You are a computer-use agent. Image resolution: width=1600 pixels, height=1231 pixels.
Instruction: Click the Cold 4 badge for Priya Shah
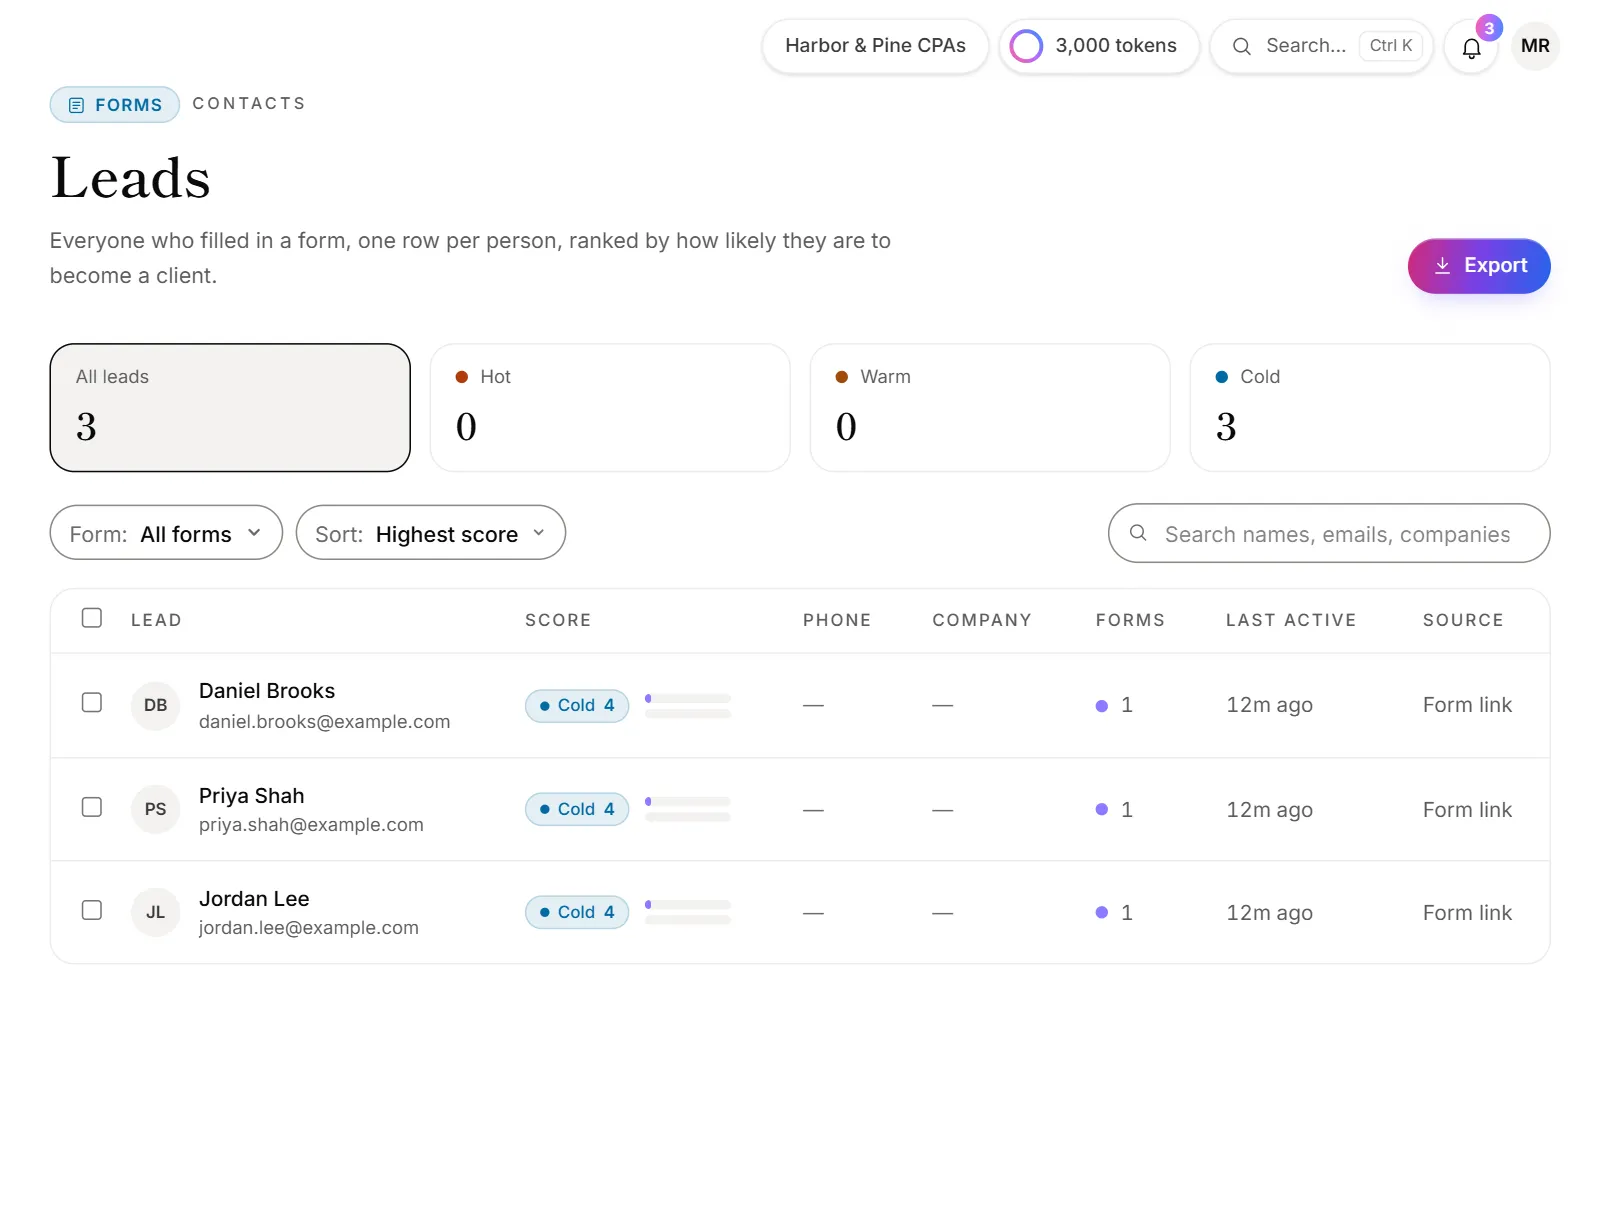pos(577,809)
